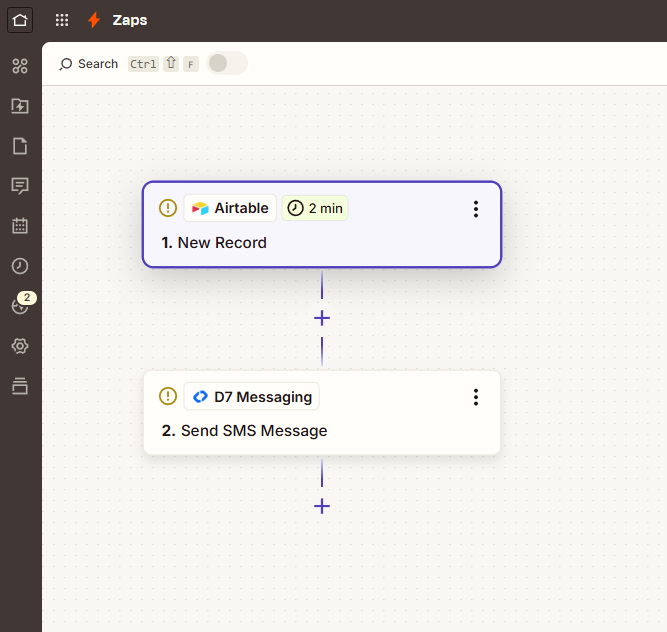Click the D7 Messaging step warning icon

click(168, 396)
